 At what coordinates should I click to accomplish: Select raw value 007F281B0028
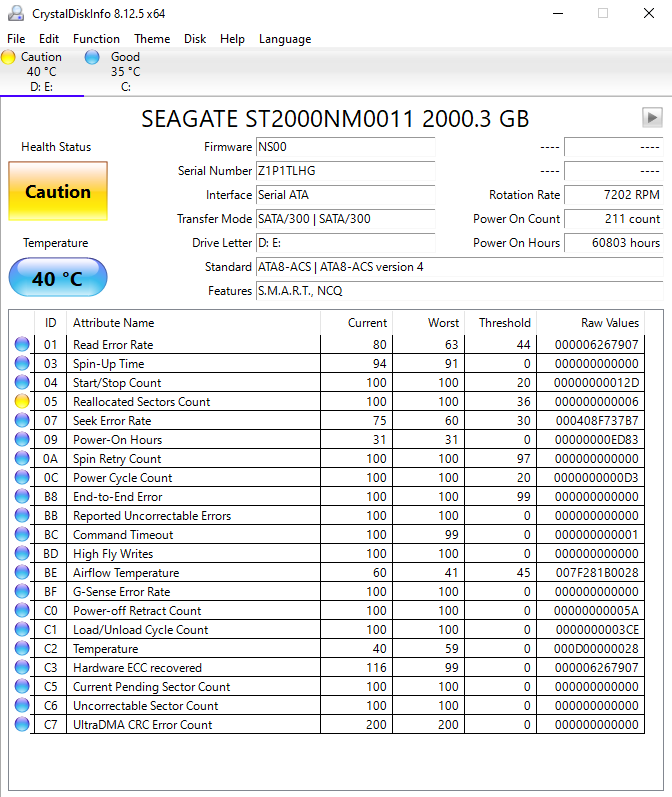596,572
